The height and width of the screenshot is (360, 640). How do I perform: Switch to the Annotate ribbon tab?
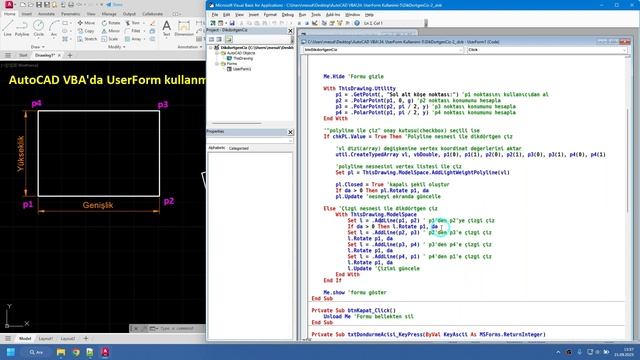[46, 14]
